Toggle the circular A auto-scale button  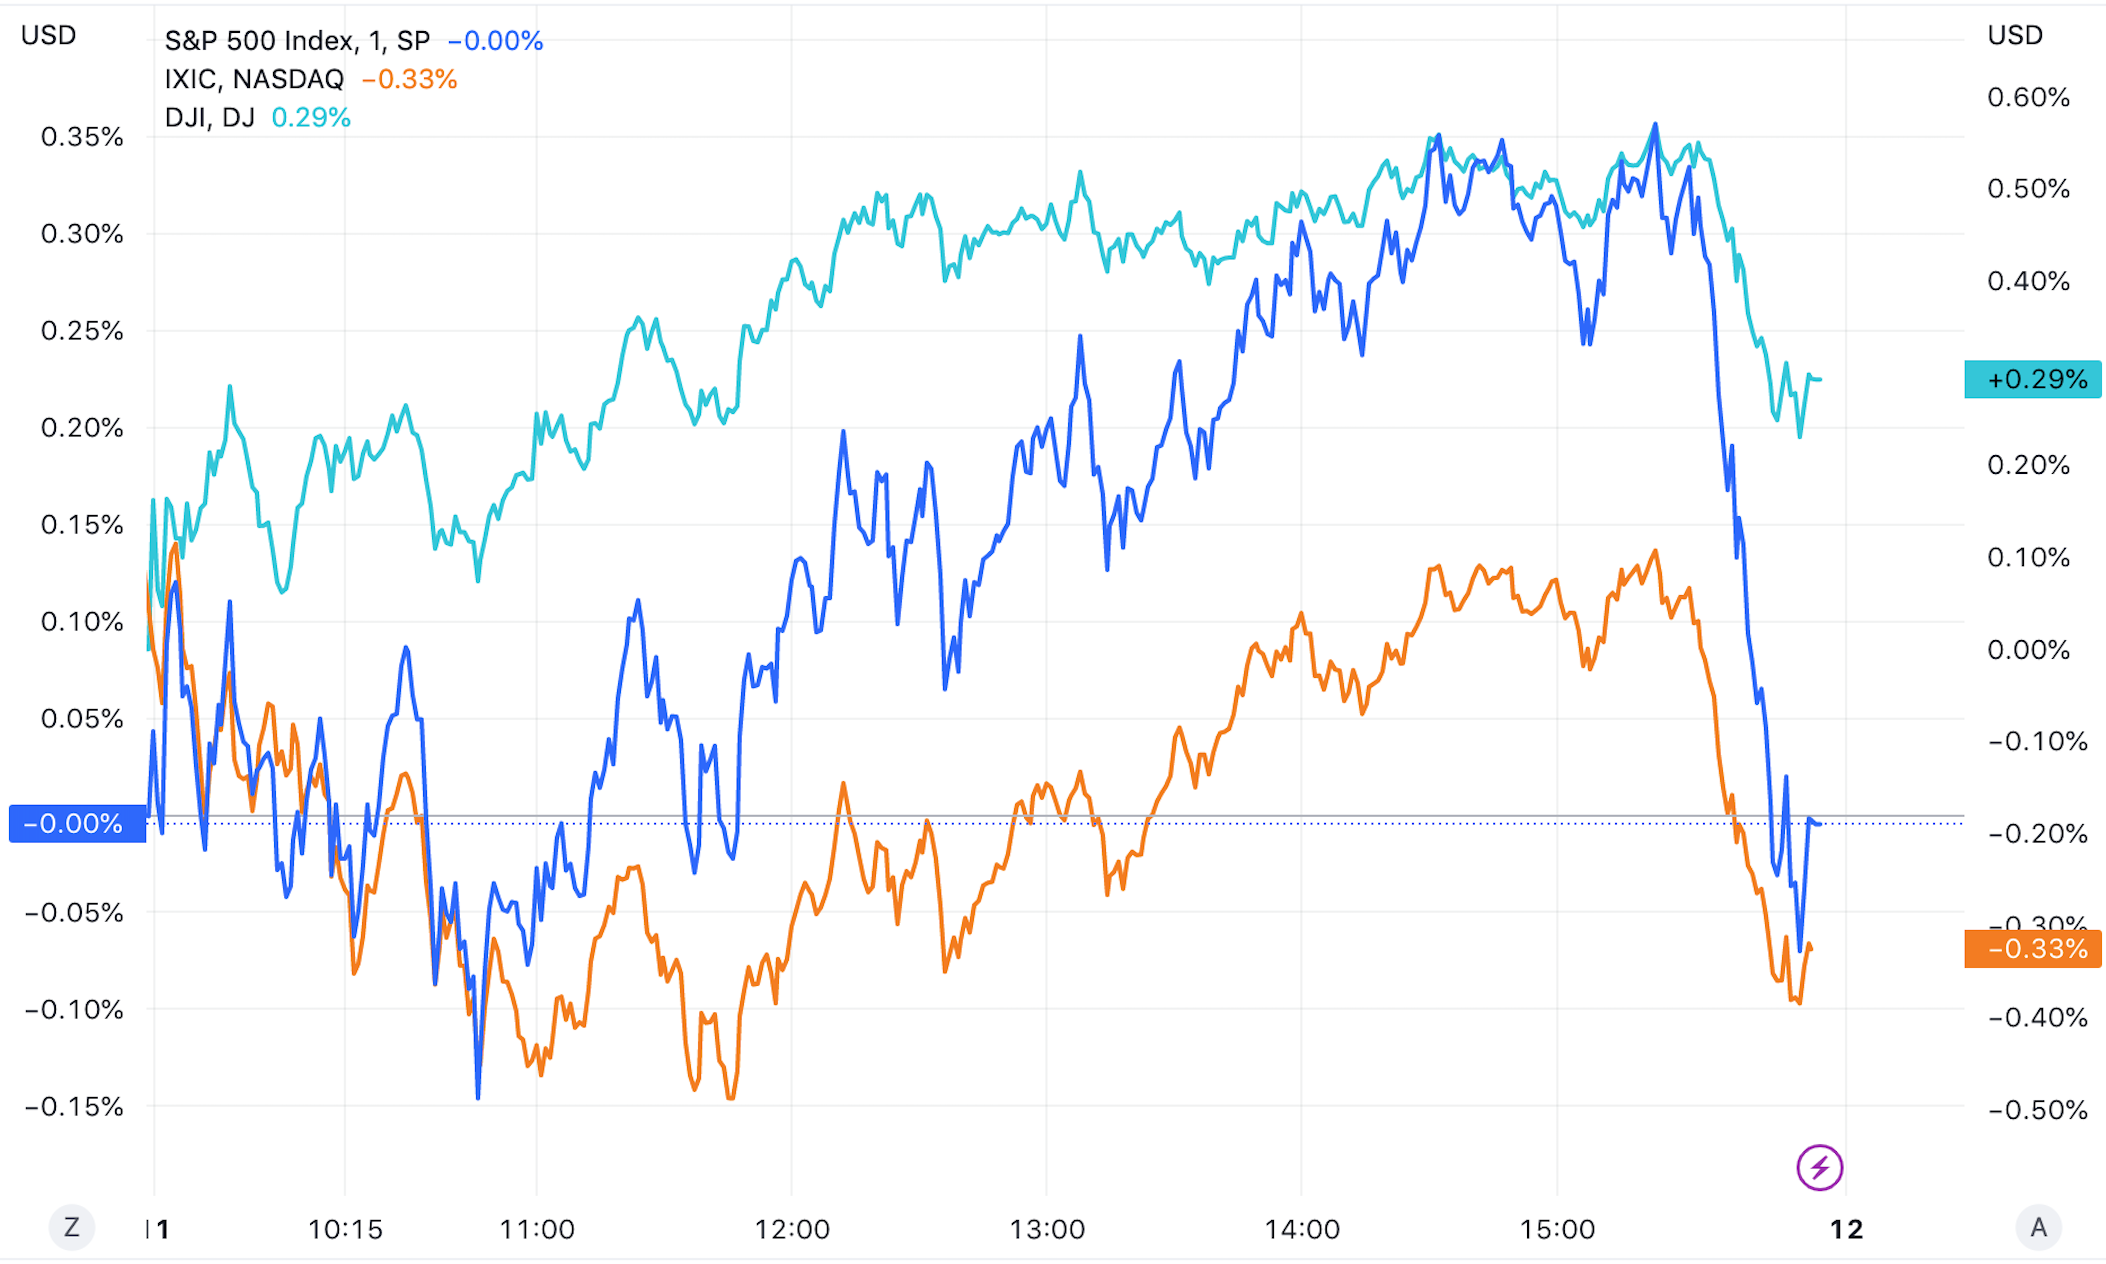(x=2038, y=1227)
